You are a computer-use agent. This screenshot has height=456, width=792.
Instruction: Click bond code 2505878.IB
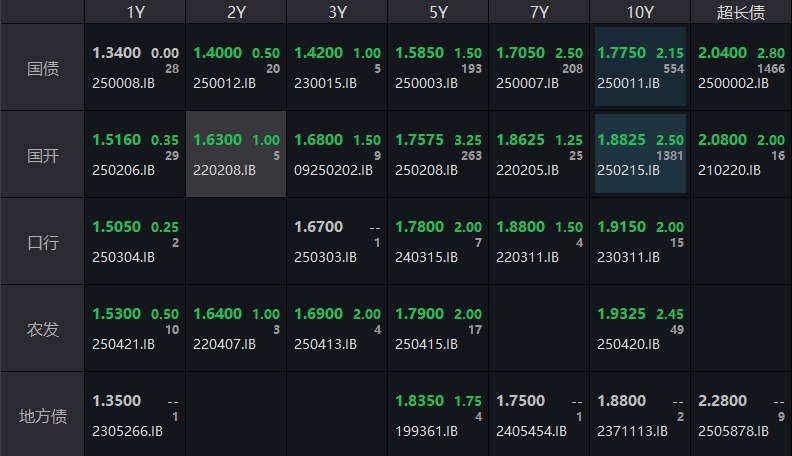(733, 431)
